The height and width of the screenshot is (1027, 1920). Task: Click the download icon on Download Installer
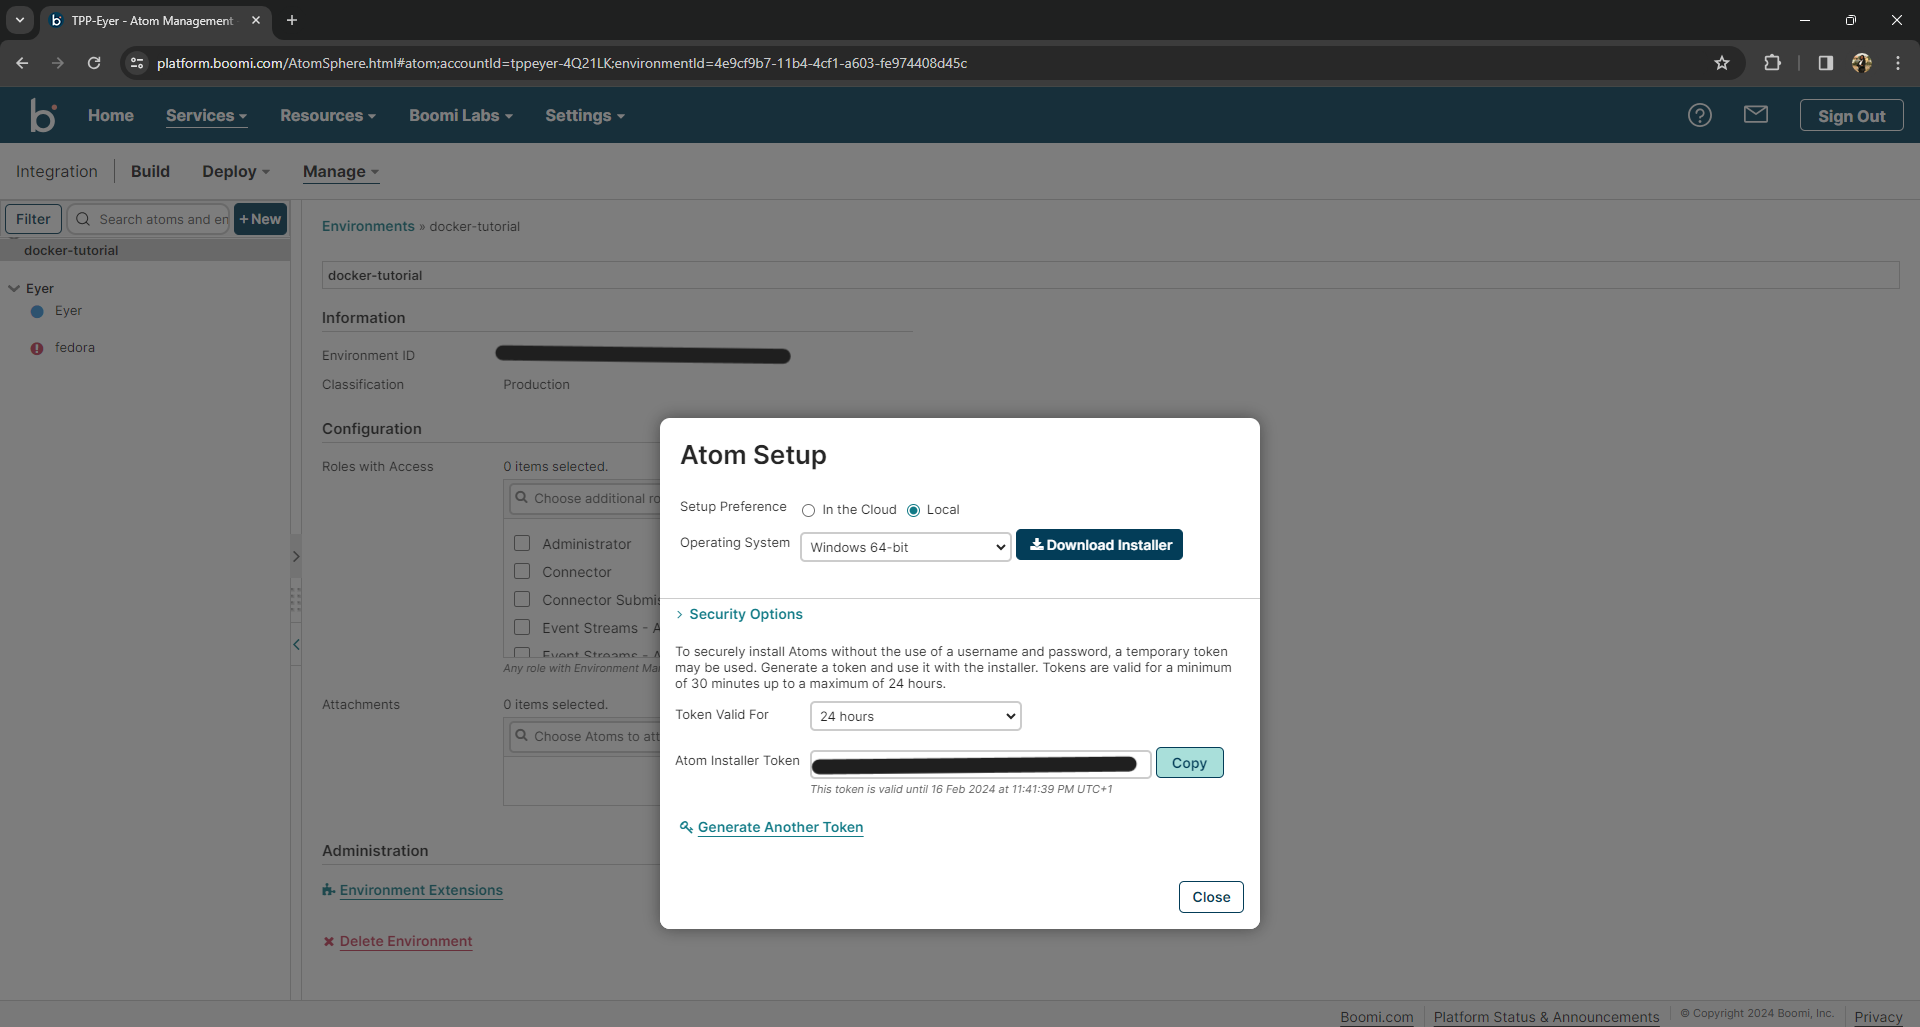pyautogui.click(x=1037, y=545)
